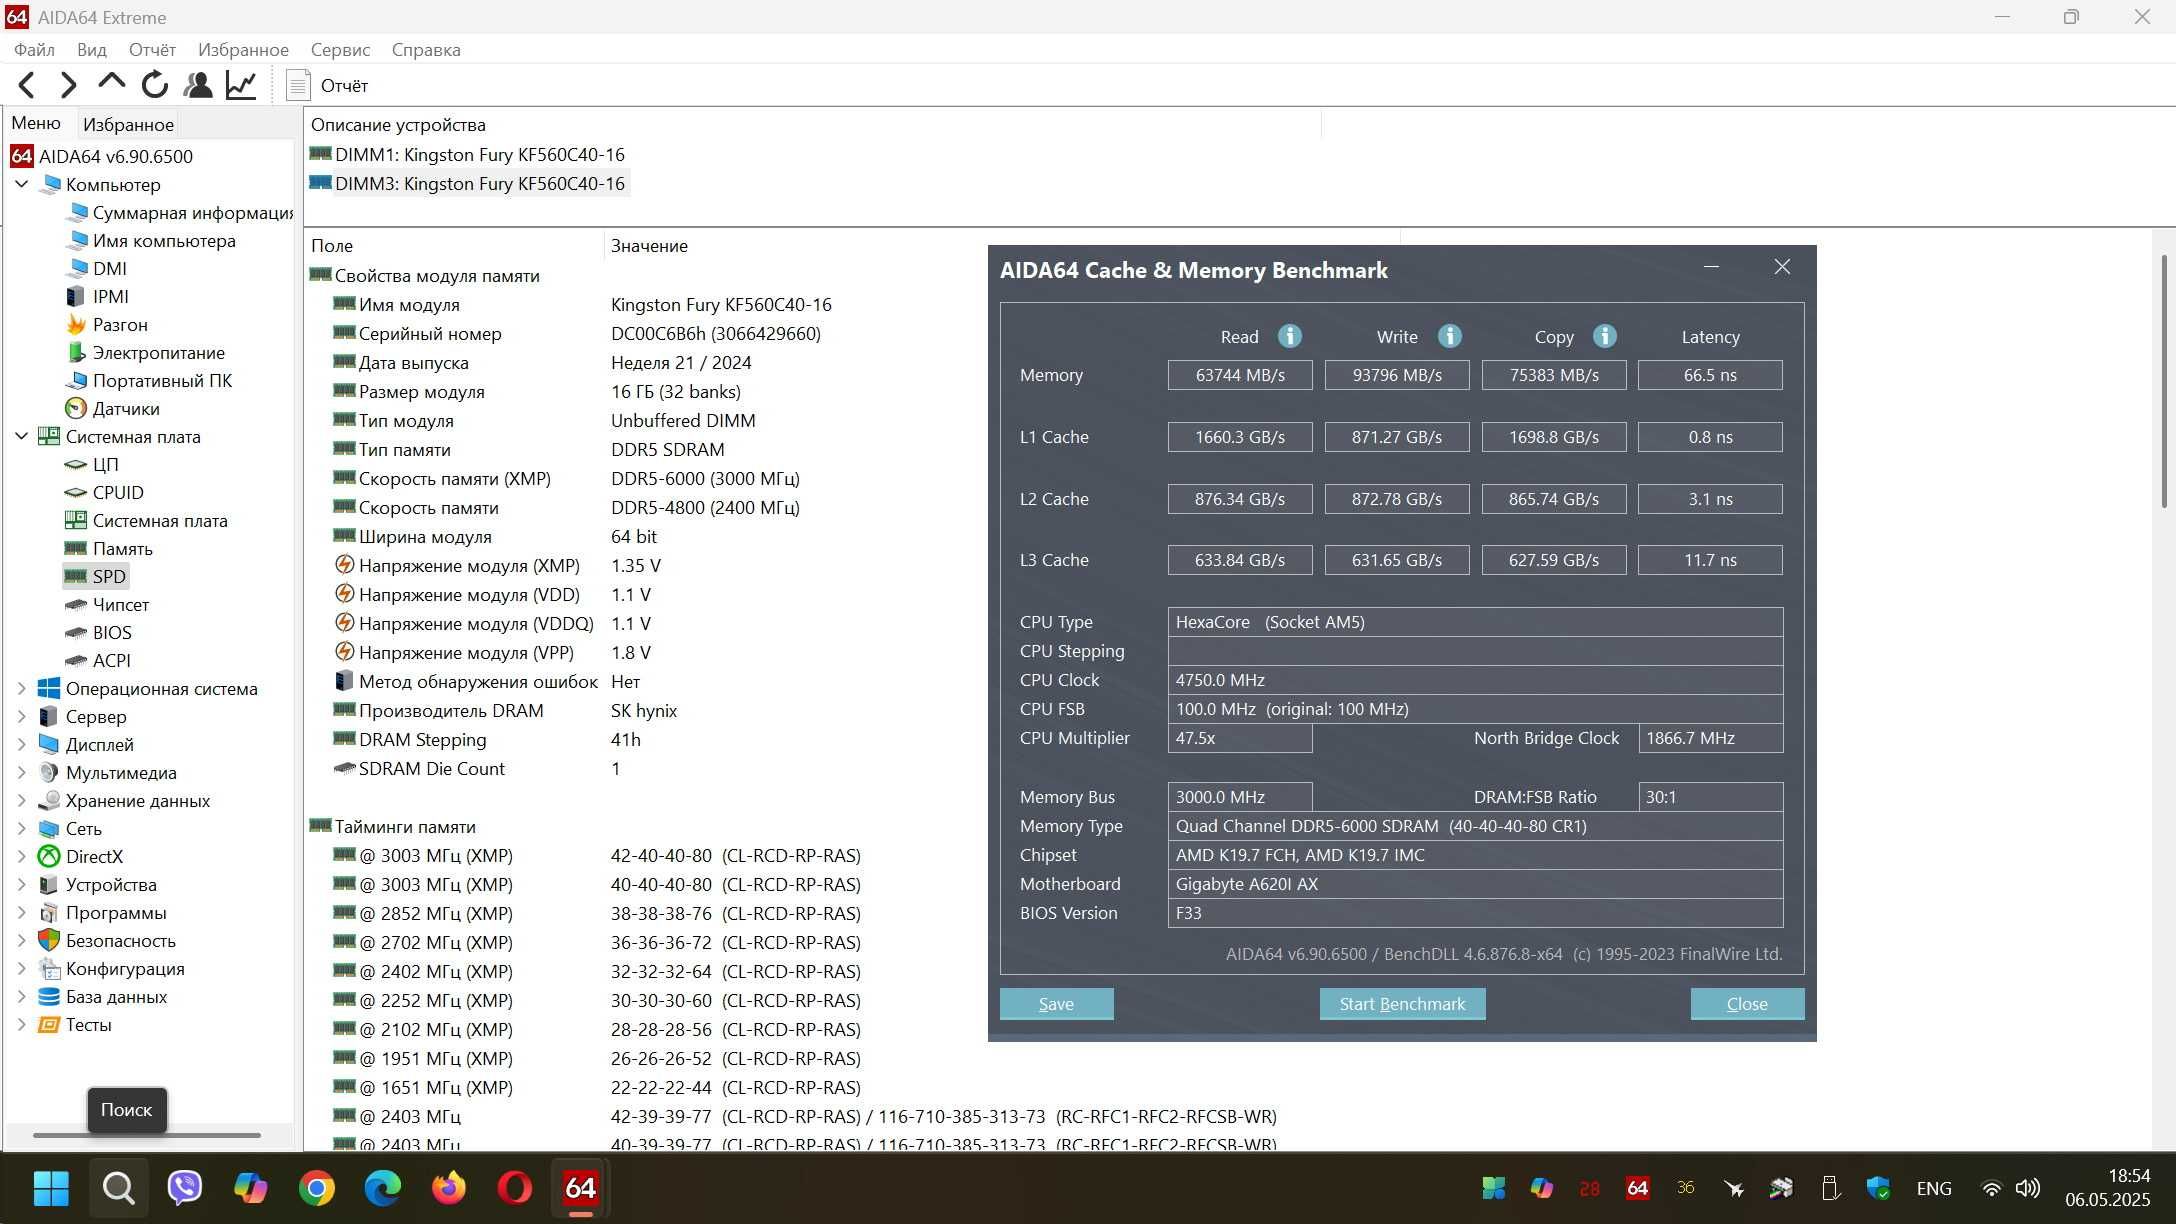Open IPMI item in tree
The image size is (2176, 1224).
point(110,296)
